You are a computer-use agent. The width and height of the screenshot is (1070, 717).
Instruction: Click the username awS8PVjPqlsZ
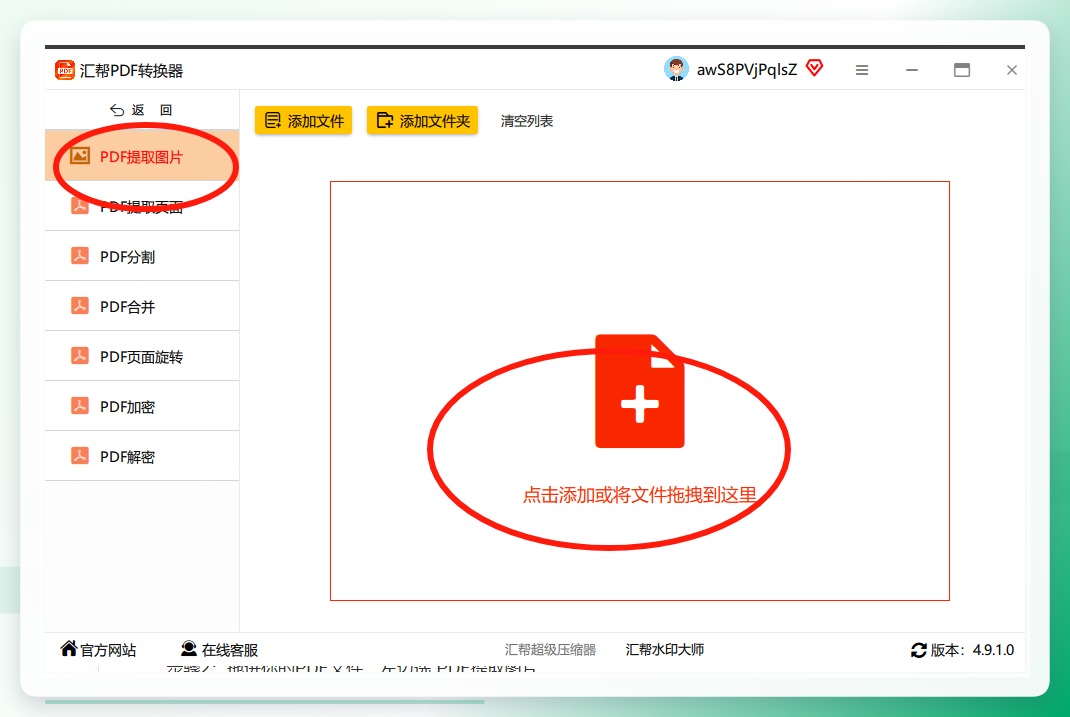coord(747,70)
